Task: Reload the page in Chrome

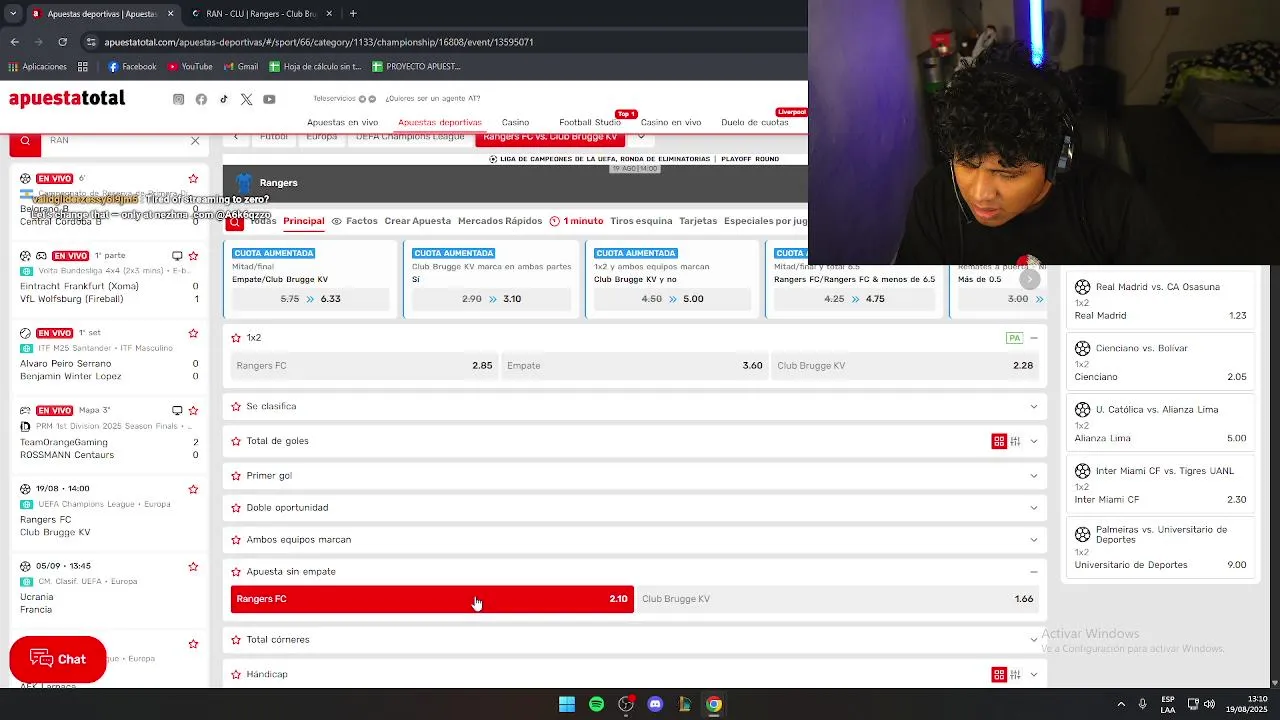Action: 63,42
